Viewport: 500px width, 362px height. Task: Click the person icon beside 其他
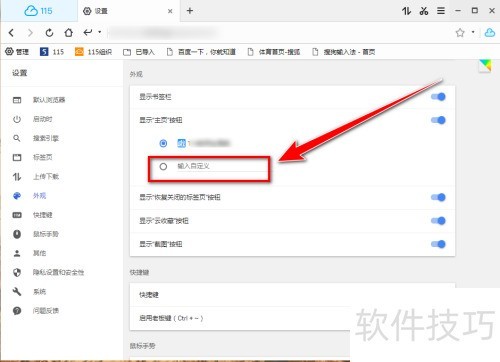(x=17, y=253)
